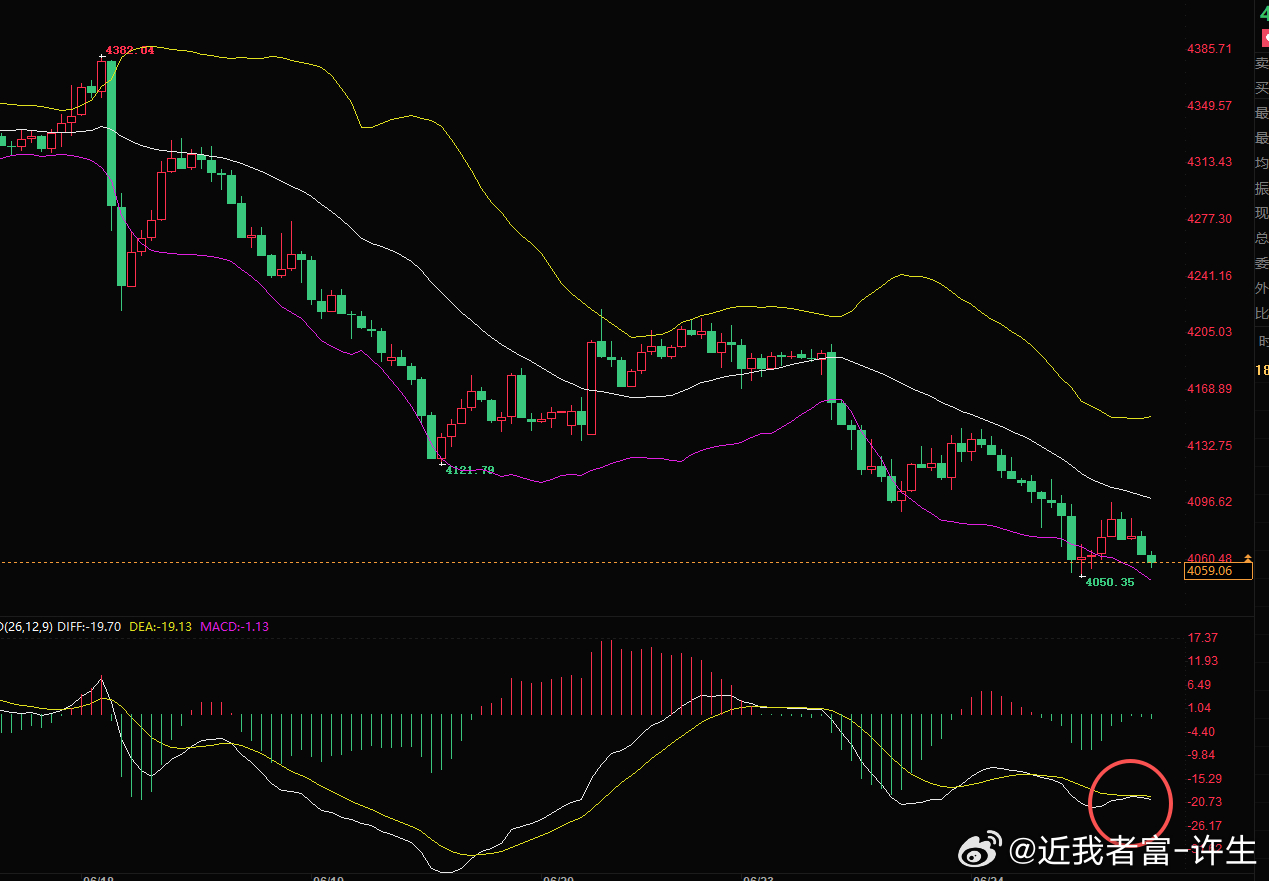
Task: Click the small orange arrow beside 4060.48
Action: point(1247,557)
